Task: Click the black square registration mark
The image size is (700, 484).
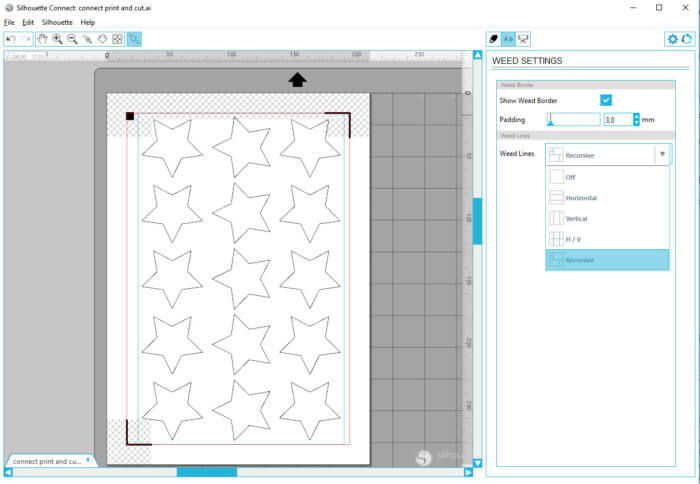Action: coord(130,116)
